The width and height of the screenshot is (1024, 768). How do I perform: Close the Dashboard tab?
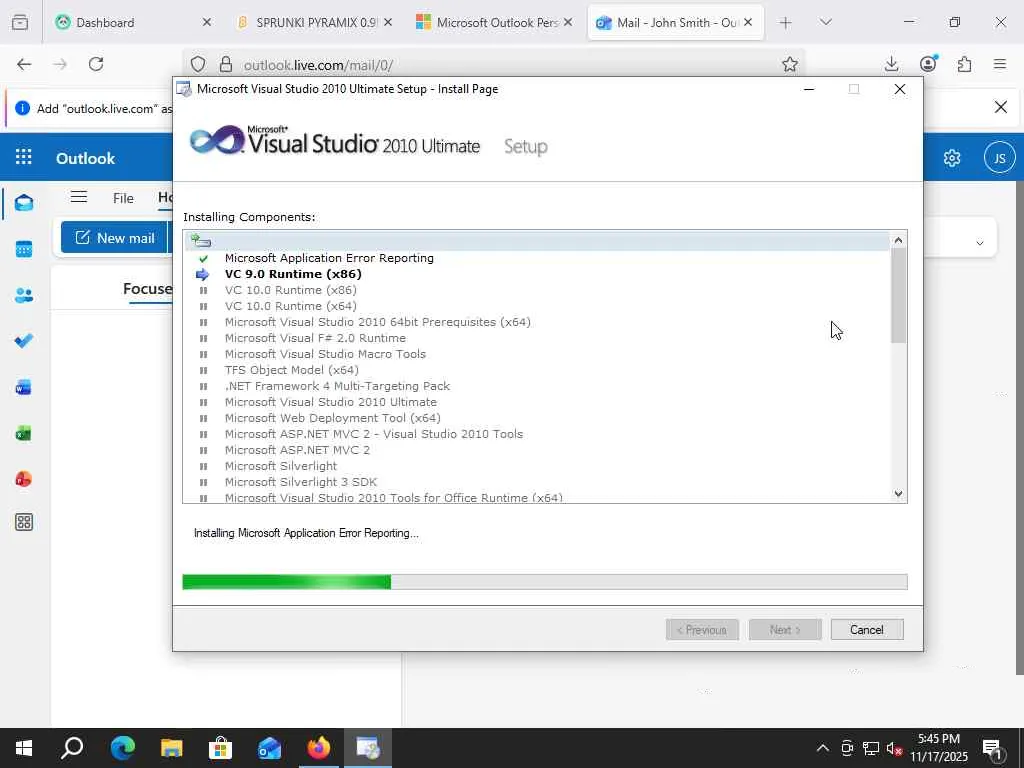click(x=206, y=22)
